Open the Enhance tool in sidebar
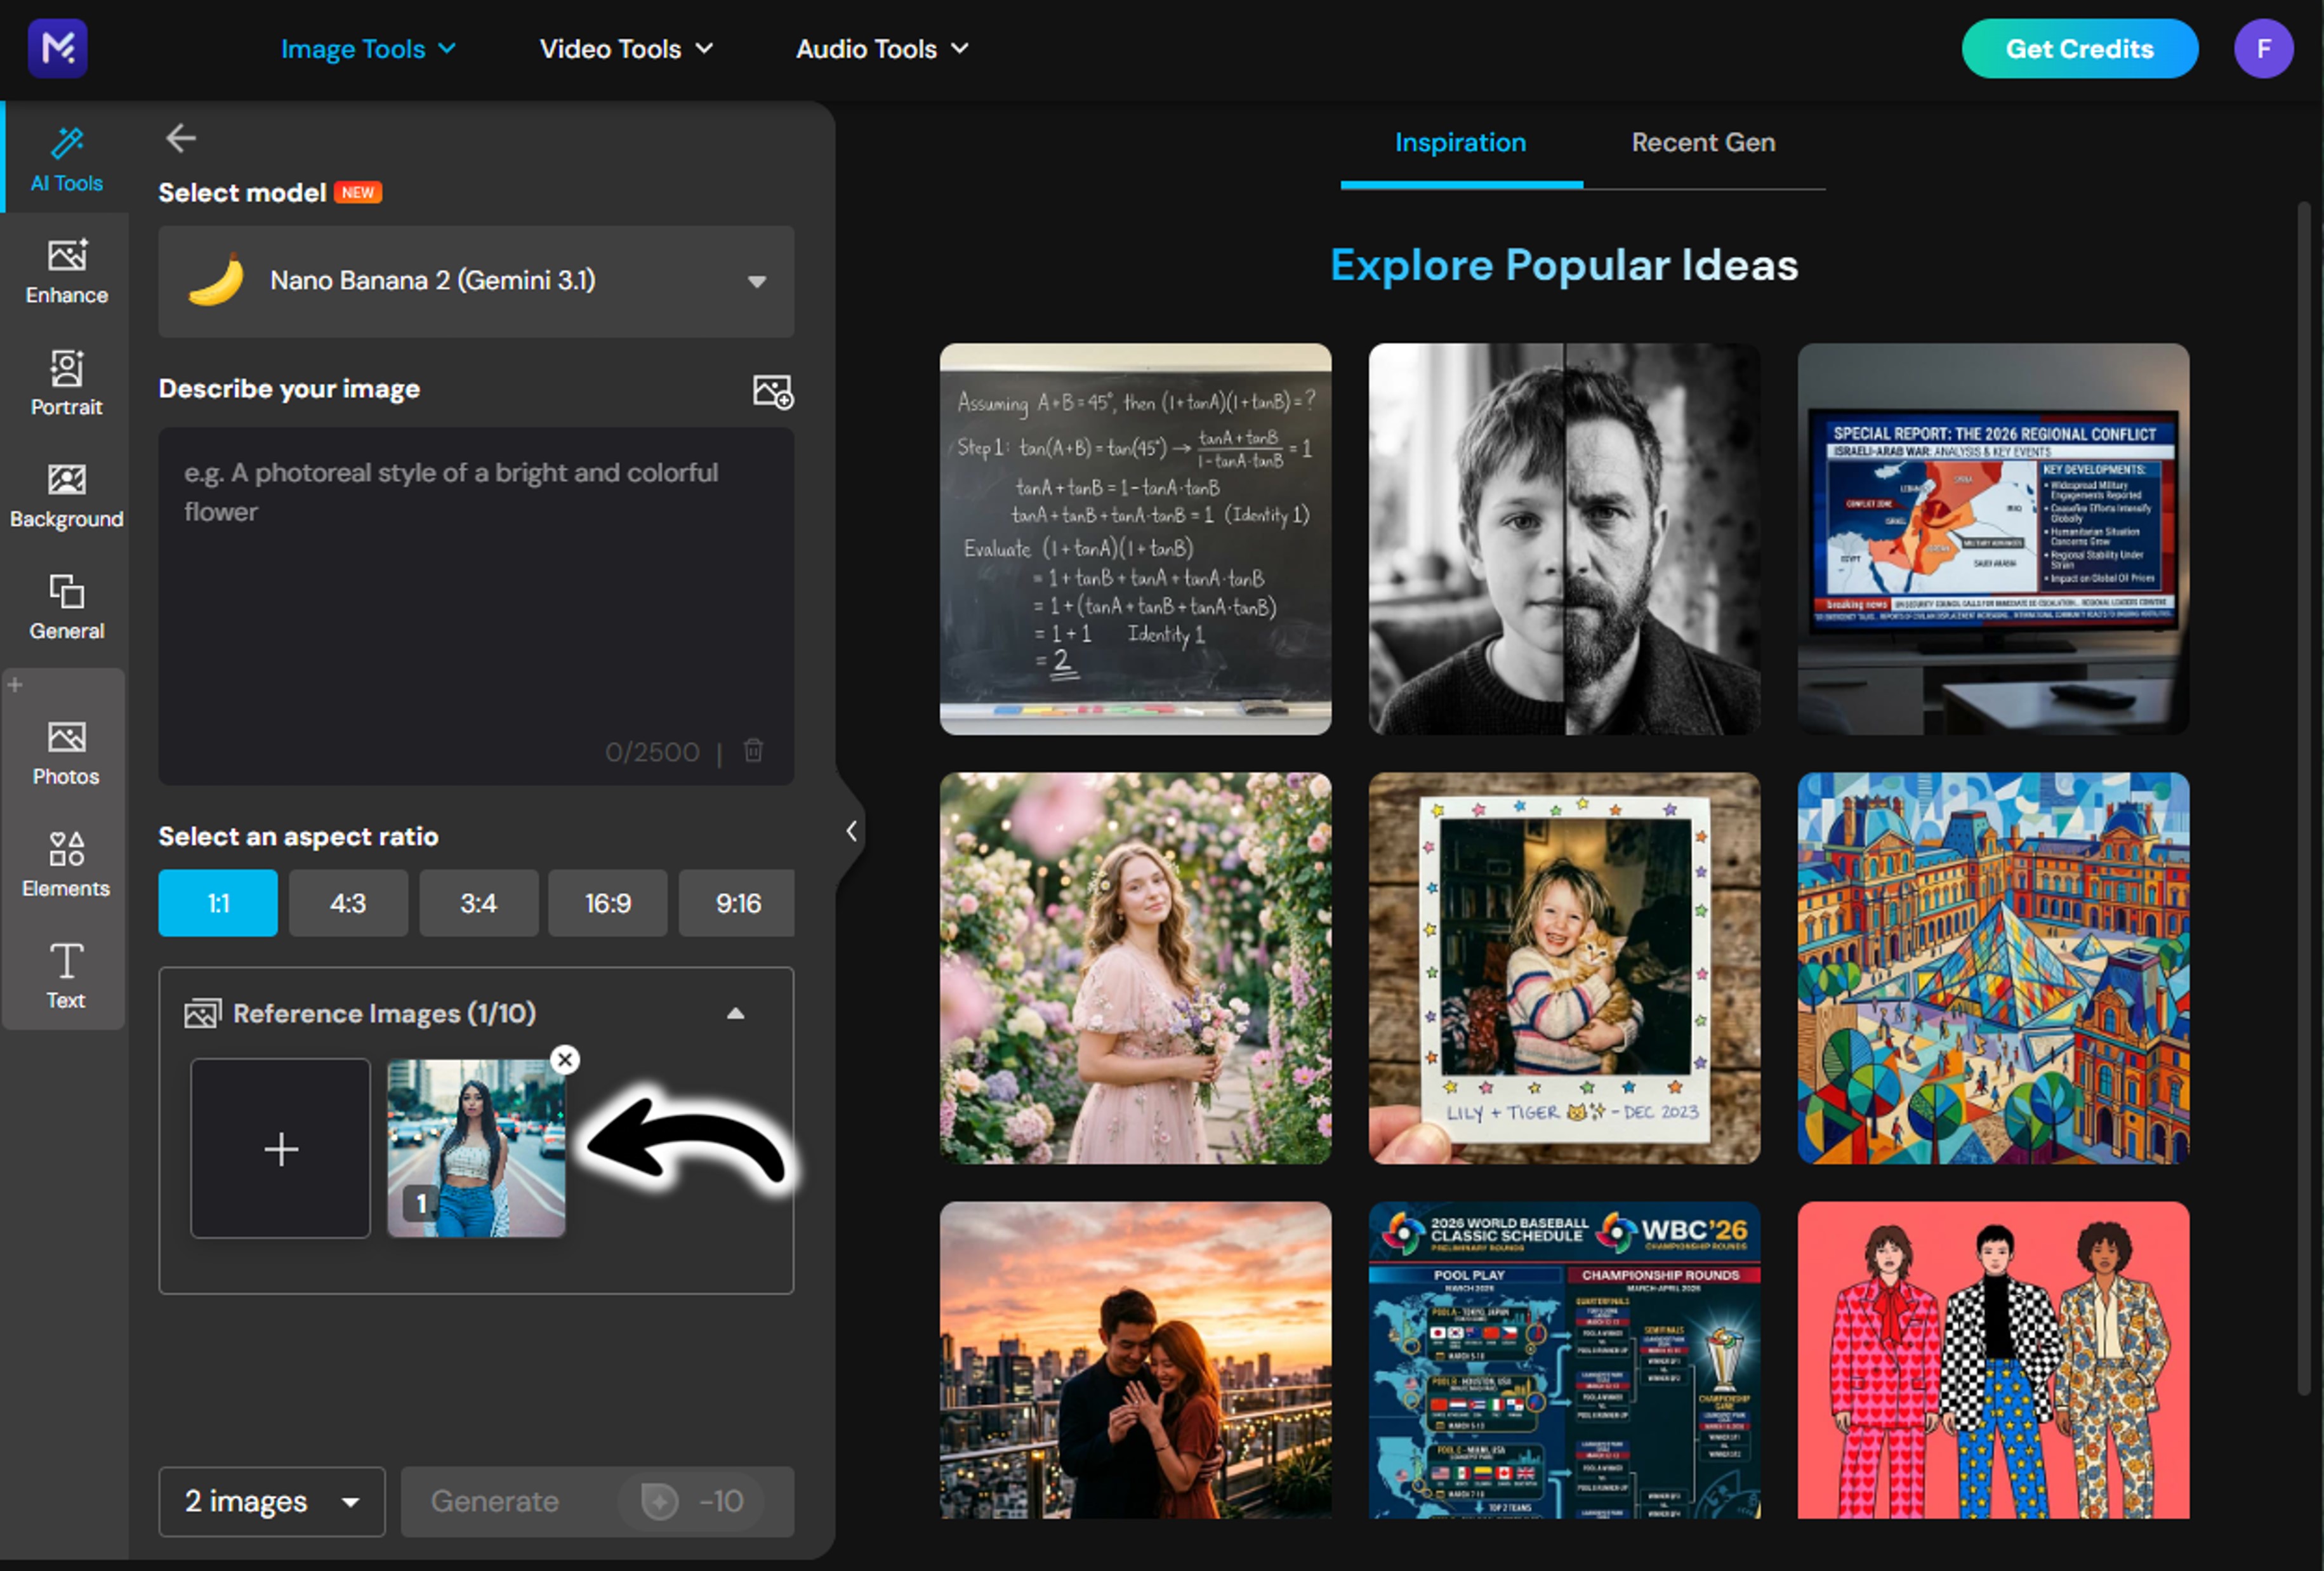The width and height of the screenshot is (2324, 1571). tap(66, 270)
